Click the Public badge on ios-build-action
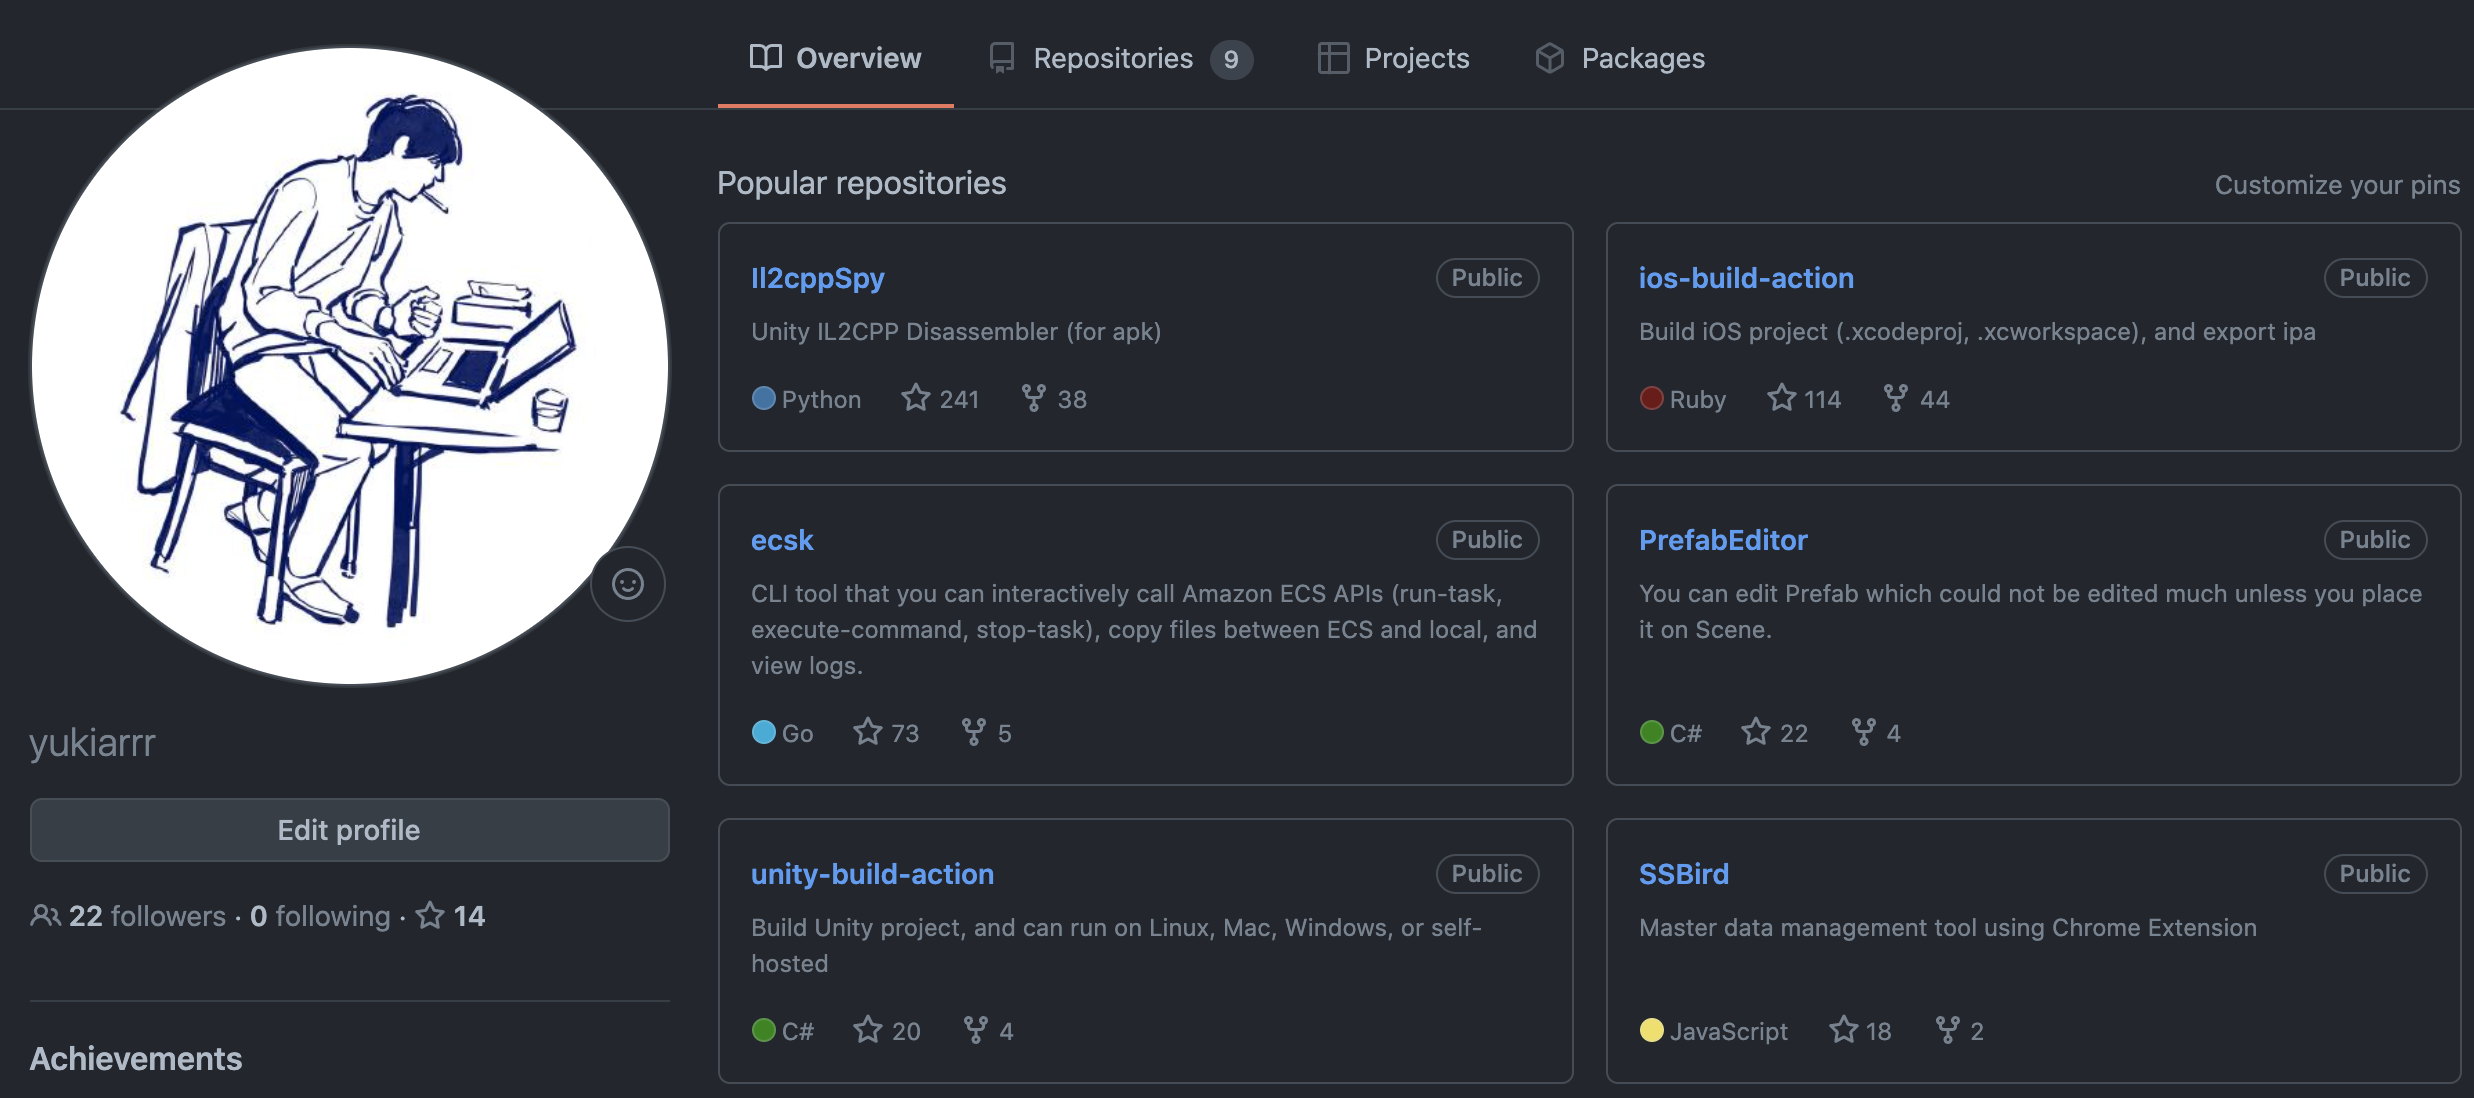The height and width of the screenshot is (1098, 2474). pos(2375,278)
